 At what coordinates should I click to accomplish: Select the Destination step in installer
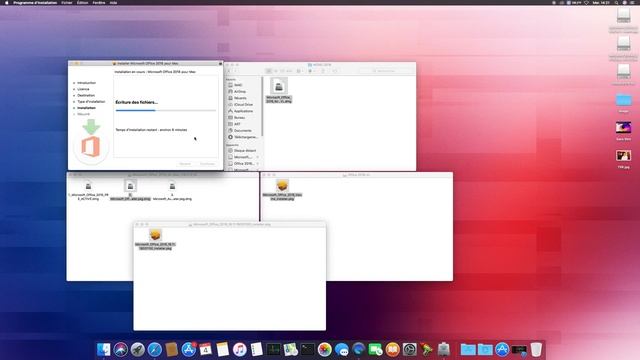click(x=86, y=95)
